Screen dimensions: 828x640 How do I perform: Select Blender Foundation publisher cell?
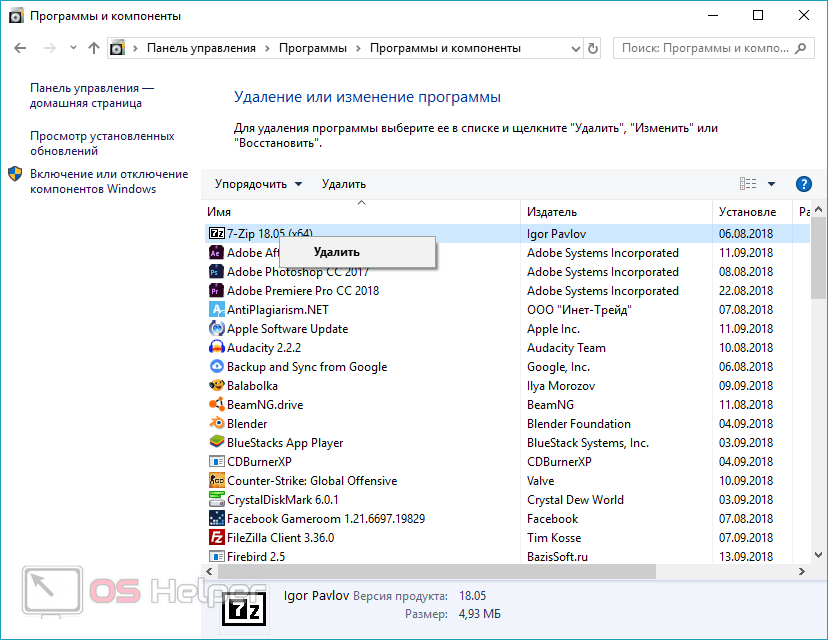[579, 423]
